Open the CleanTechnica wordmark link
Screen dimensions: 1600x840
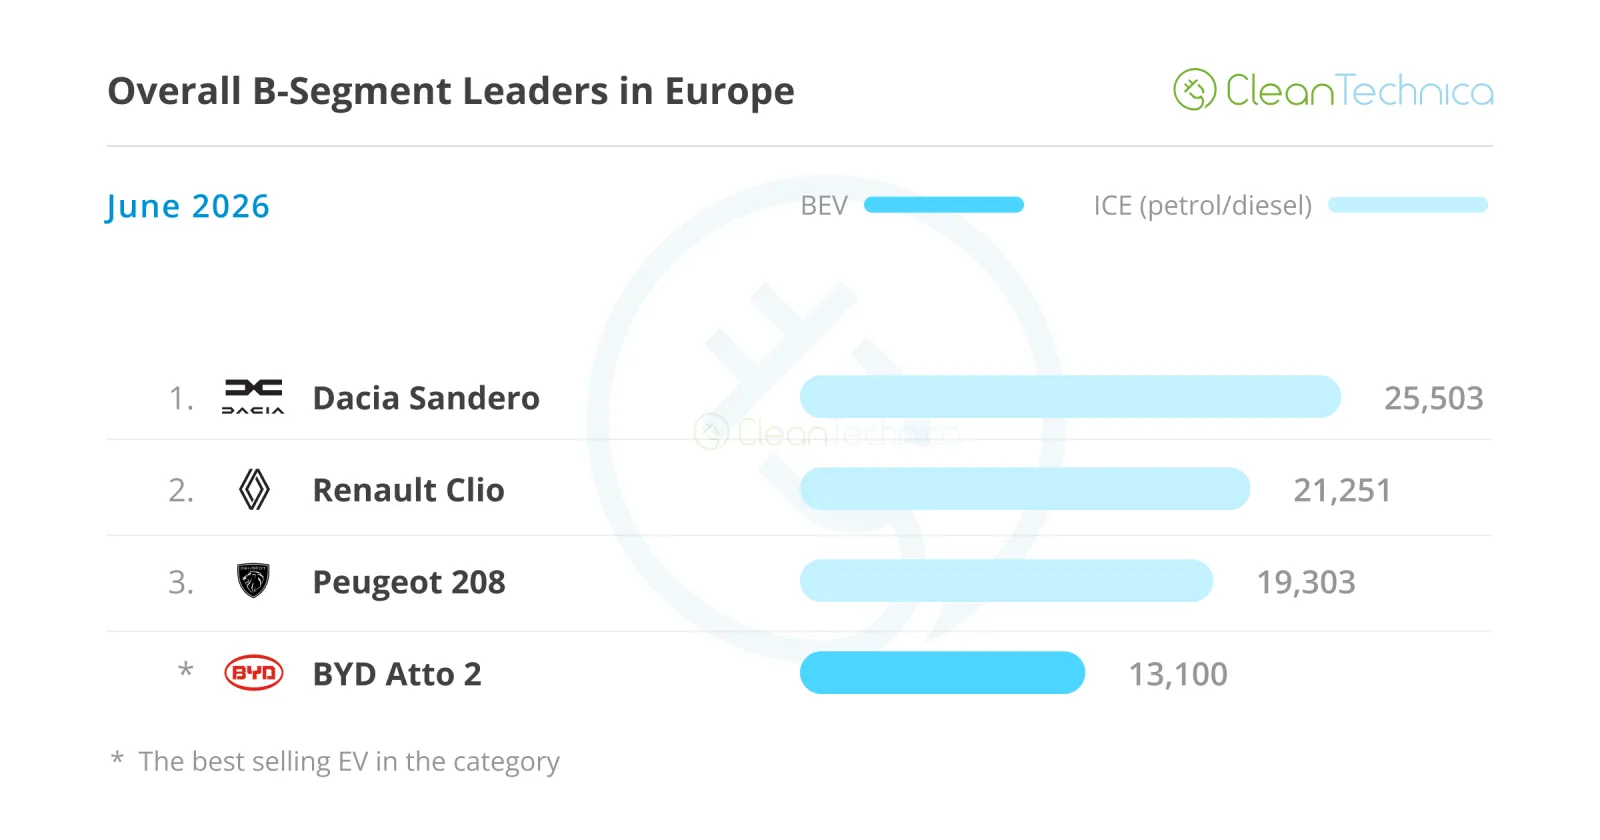(1360, 91)
